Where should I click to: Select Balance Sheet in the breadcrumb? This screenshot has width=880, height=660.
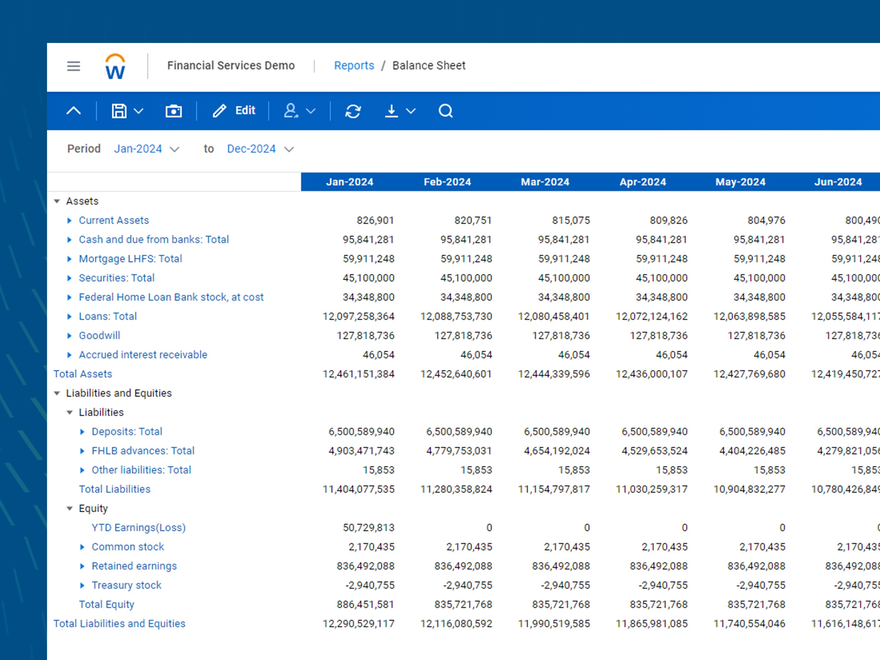[429, 65]
